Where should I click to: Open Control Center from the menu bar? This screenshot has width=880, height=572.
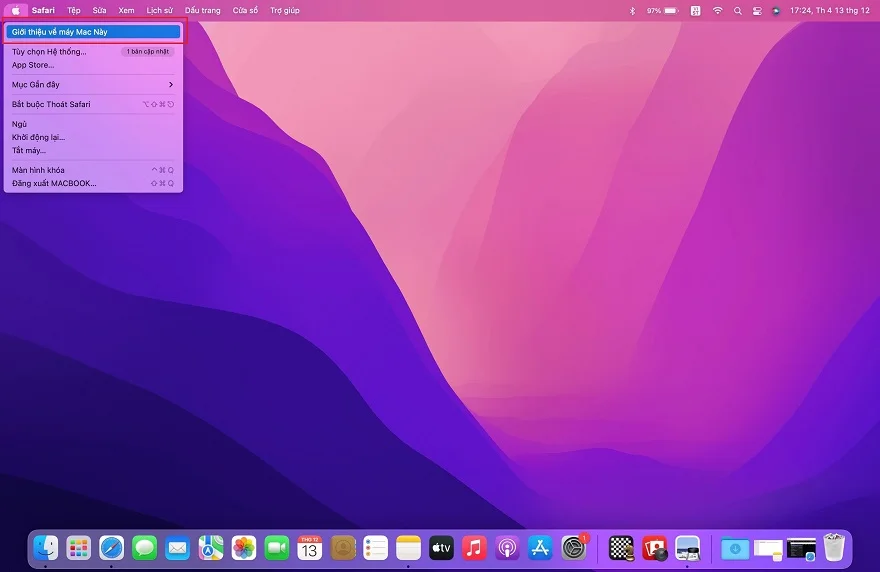pos(757,10)
